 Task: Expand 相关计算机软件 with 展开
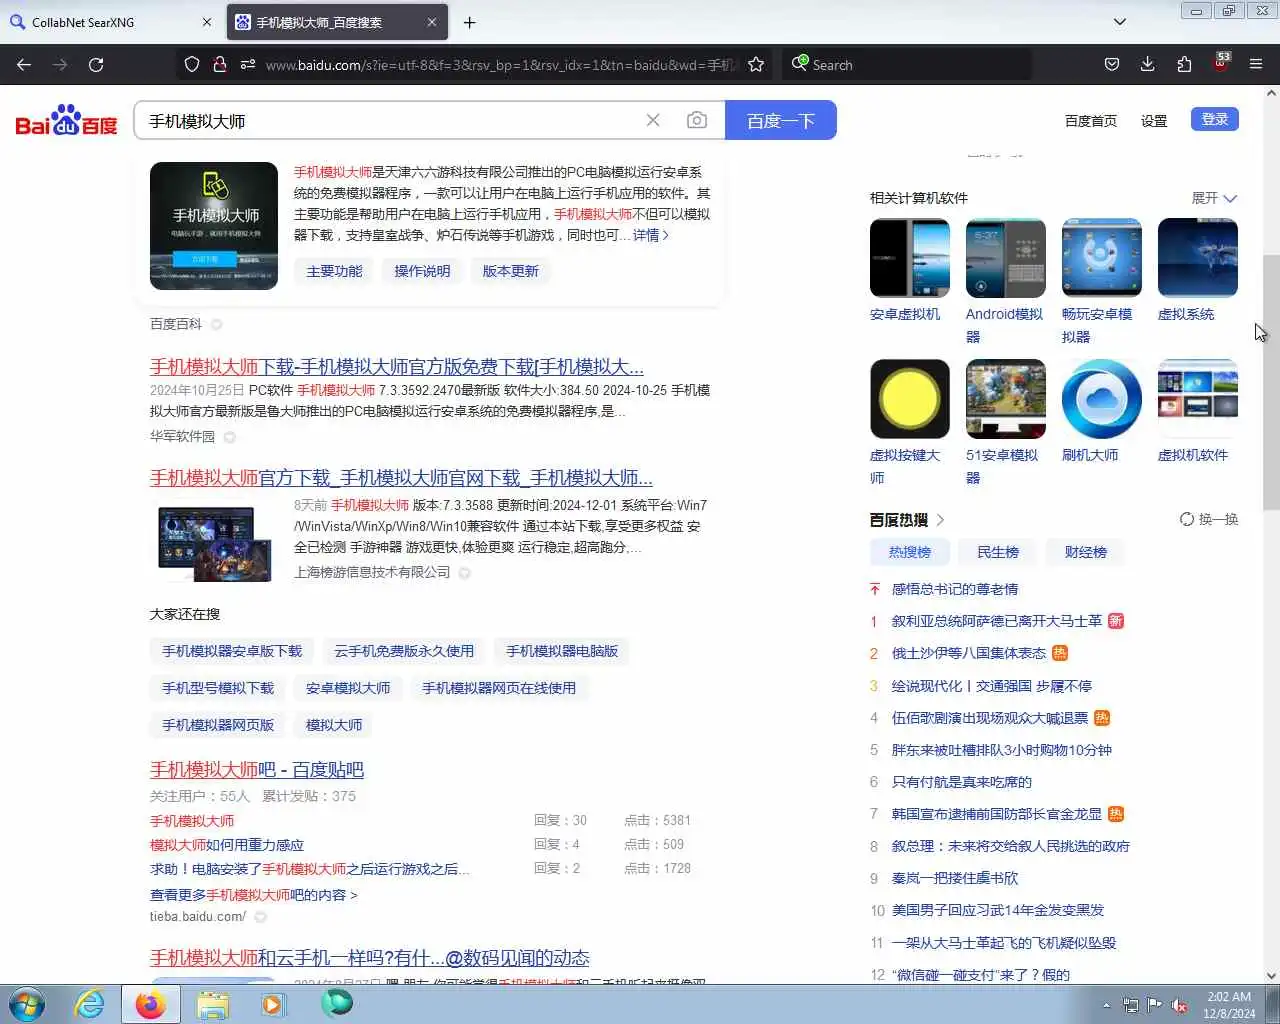pyautogui.click(x=1214, y=198)
